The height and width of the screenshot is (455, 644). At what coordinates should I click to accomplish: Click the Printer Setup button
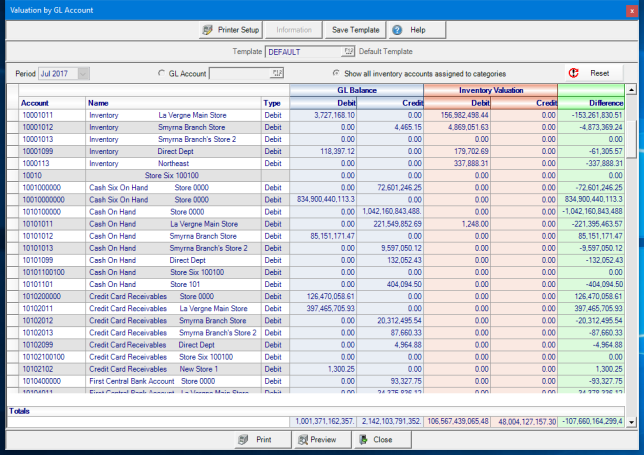[x=229, y=30]
